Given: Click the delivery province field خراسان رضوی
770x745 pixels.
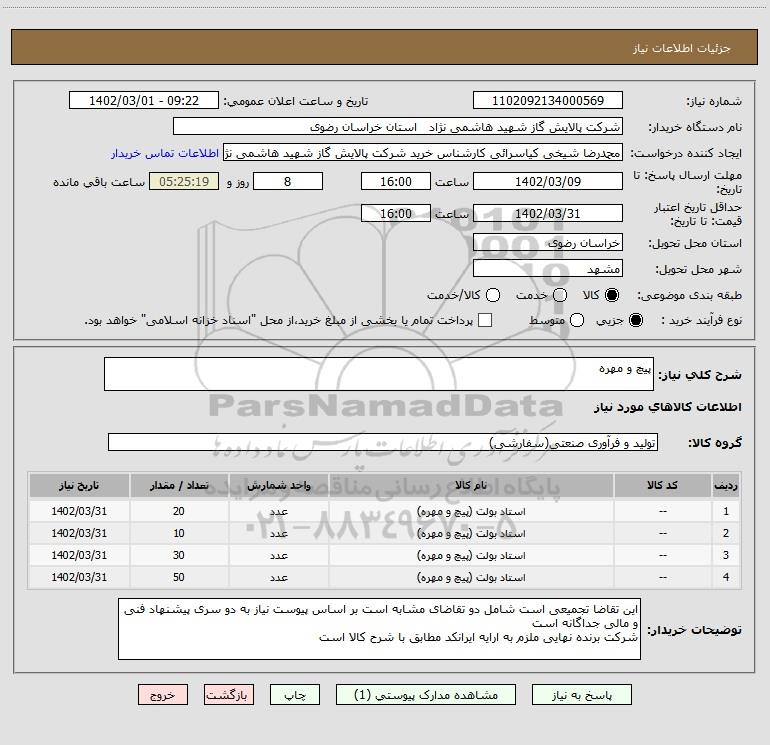Looking at the screenshot, I should tap(548, 242).
